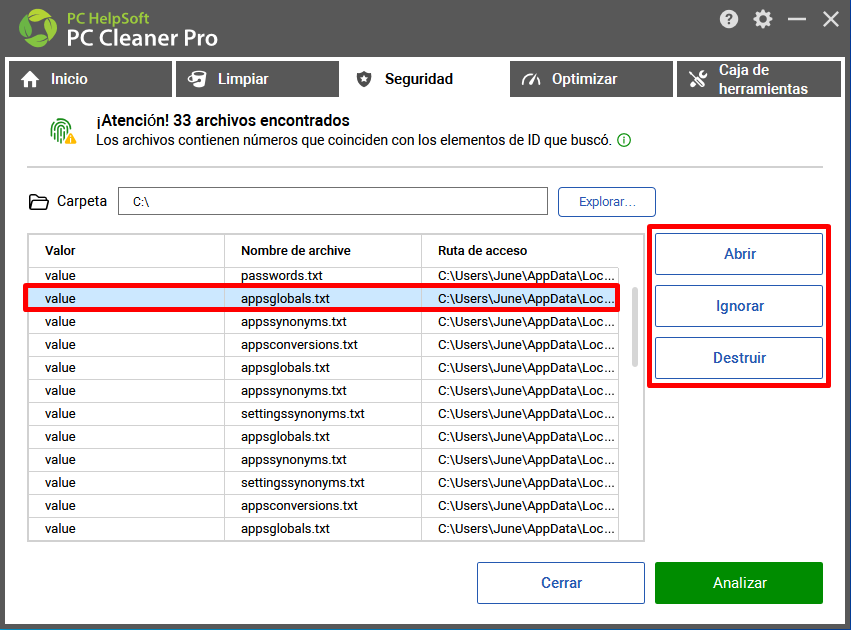The width and height of the screenshot is (851, 630).
Task: Click the green info icon after description
Action: pos(624,141)
